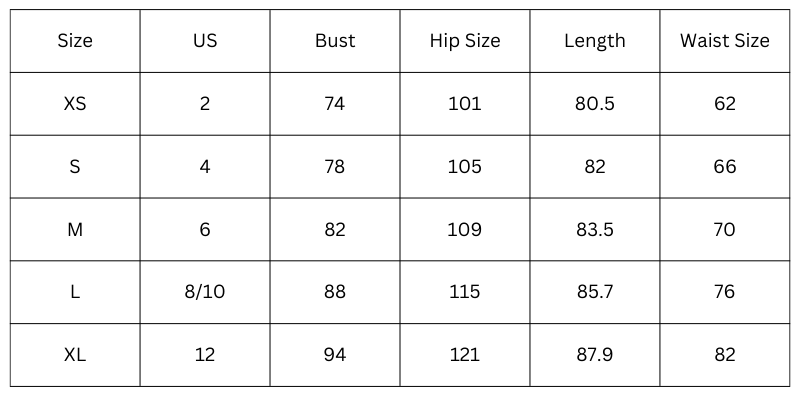Select the waist size 62 cell
Viewport: 800px width, 400px height.
[725, 104]
